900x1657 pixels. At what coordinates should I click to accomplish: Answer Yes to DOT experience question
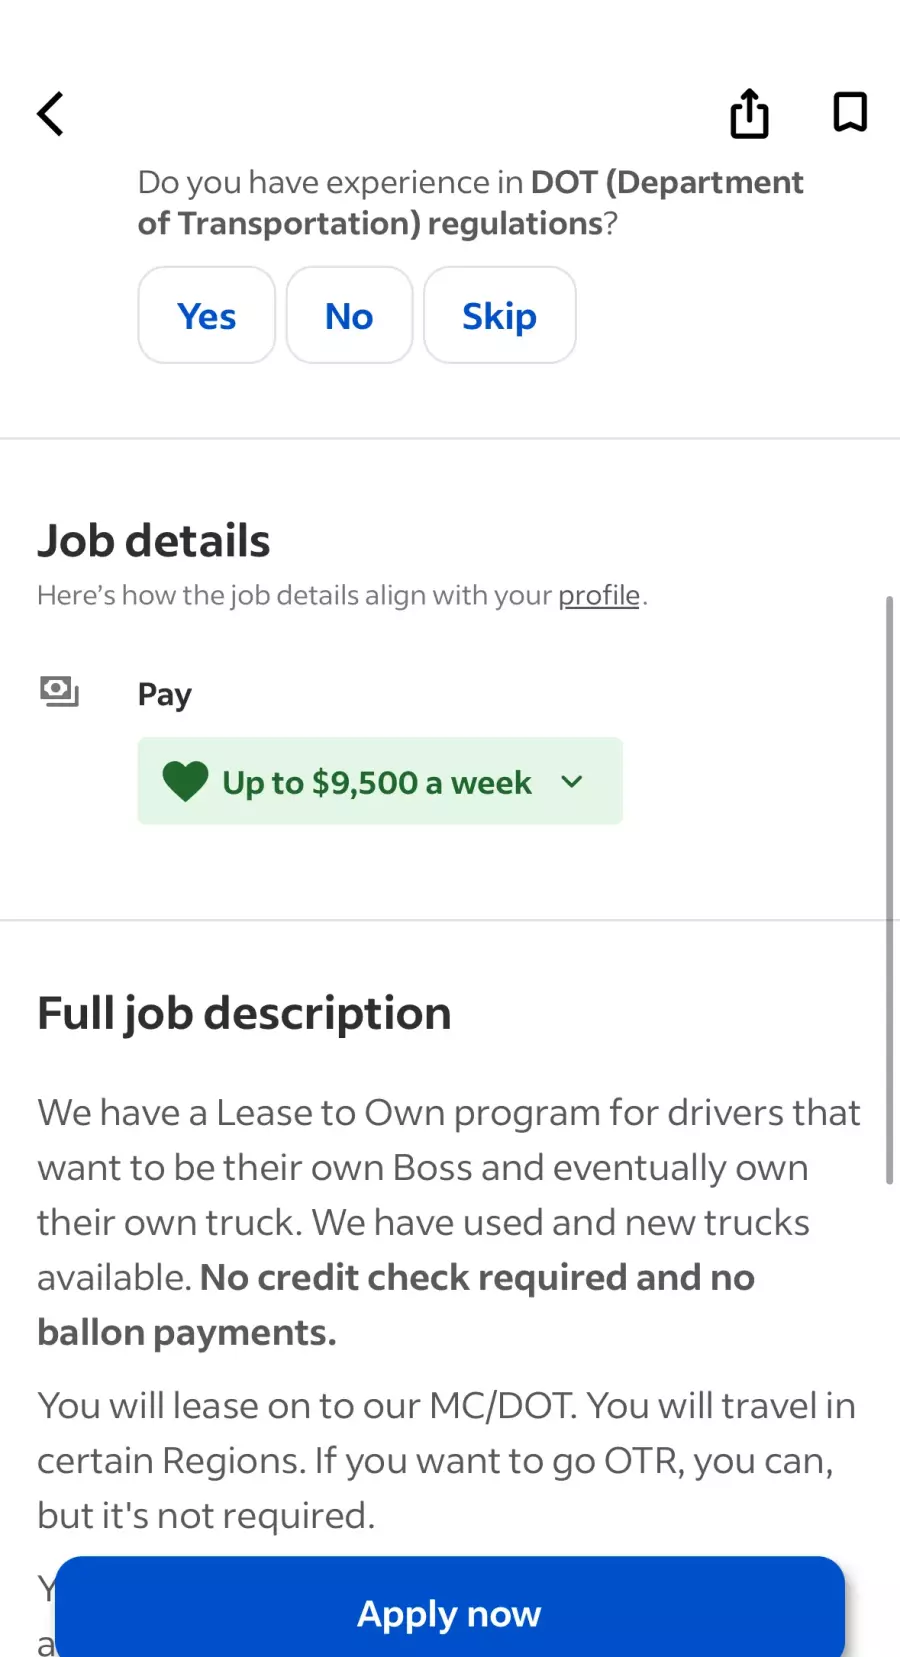206,316
